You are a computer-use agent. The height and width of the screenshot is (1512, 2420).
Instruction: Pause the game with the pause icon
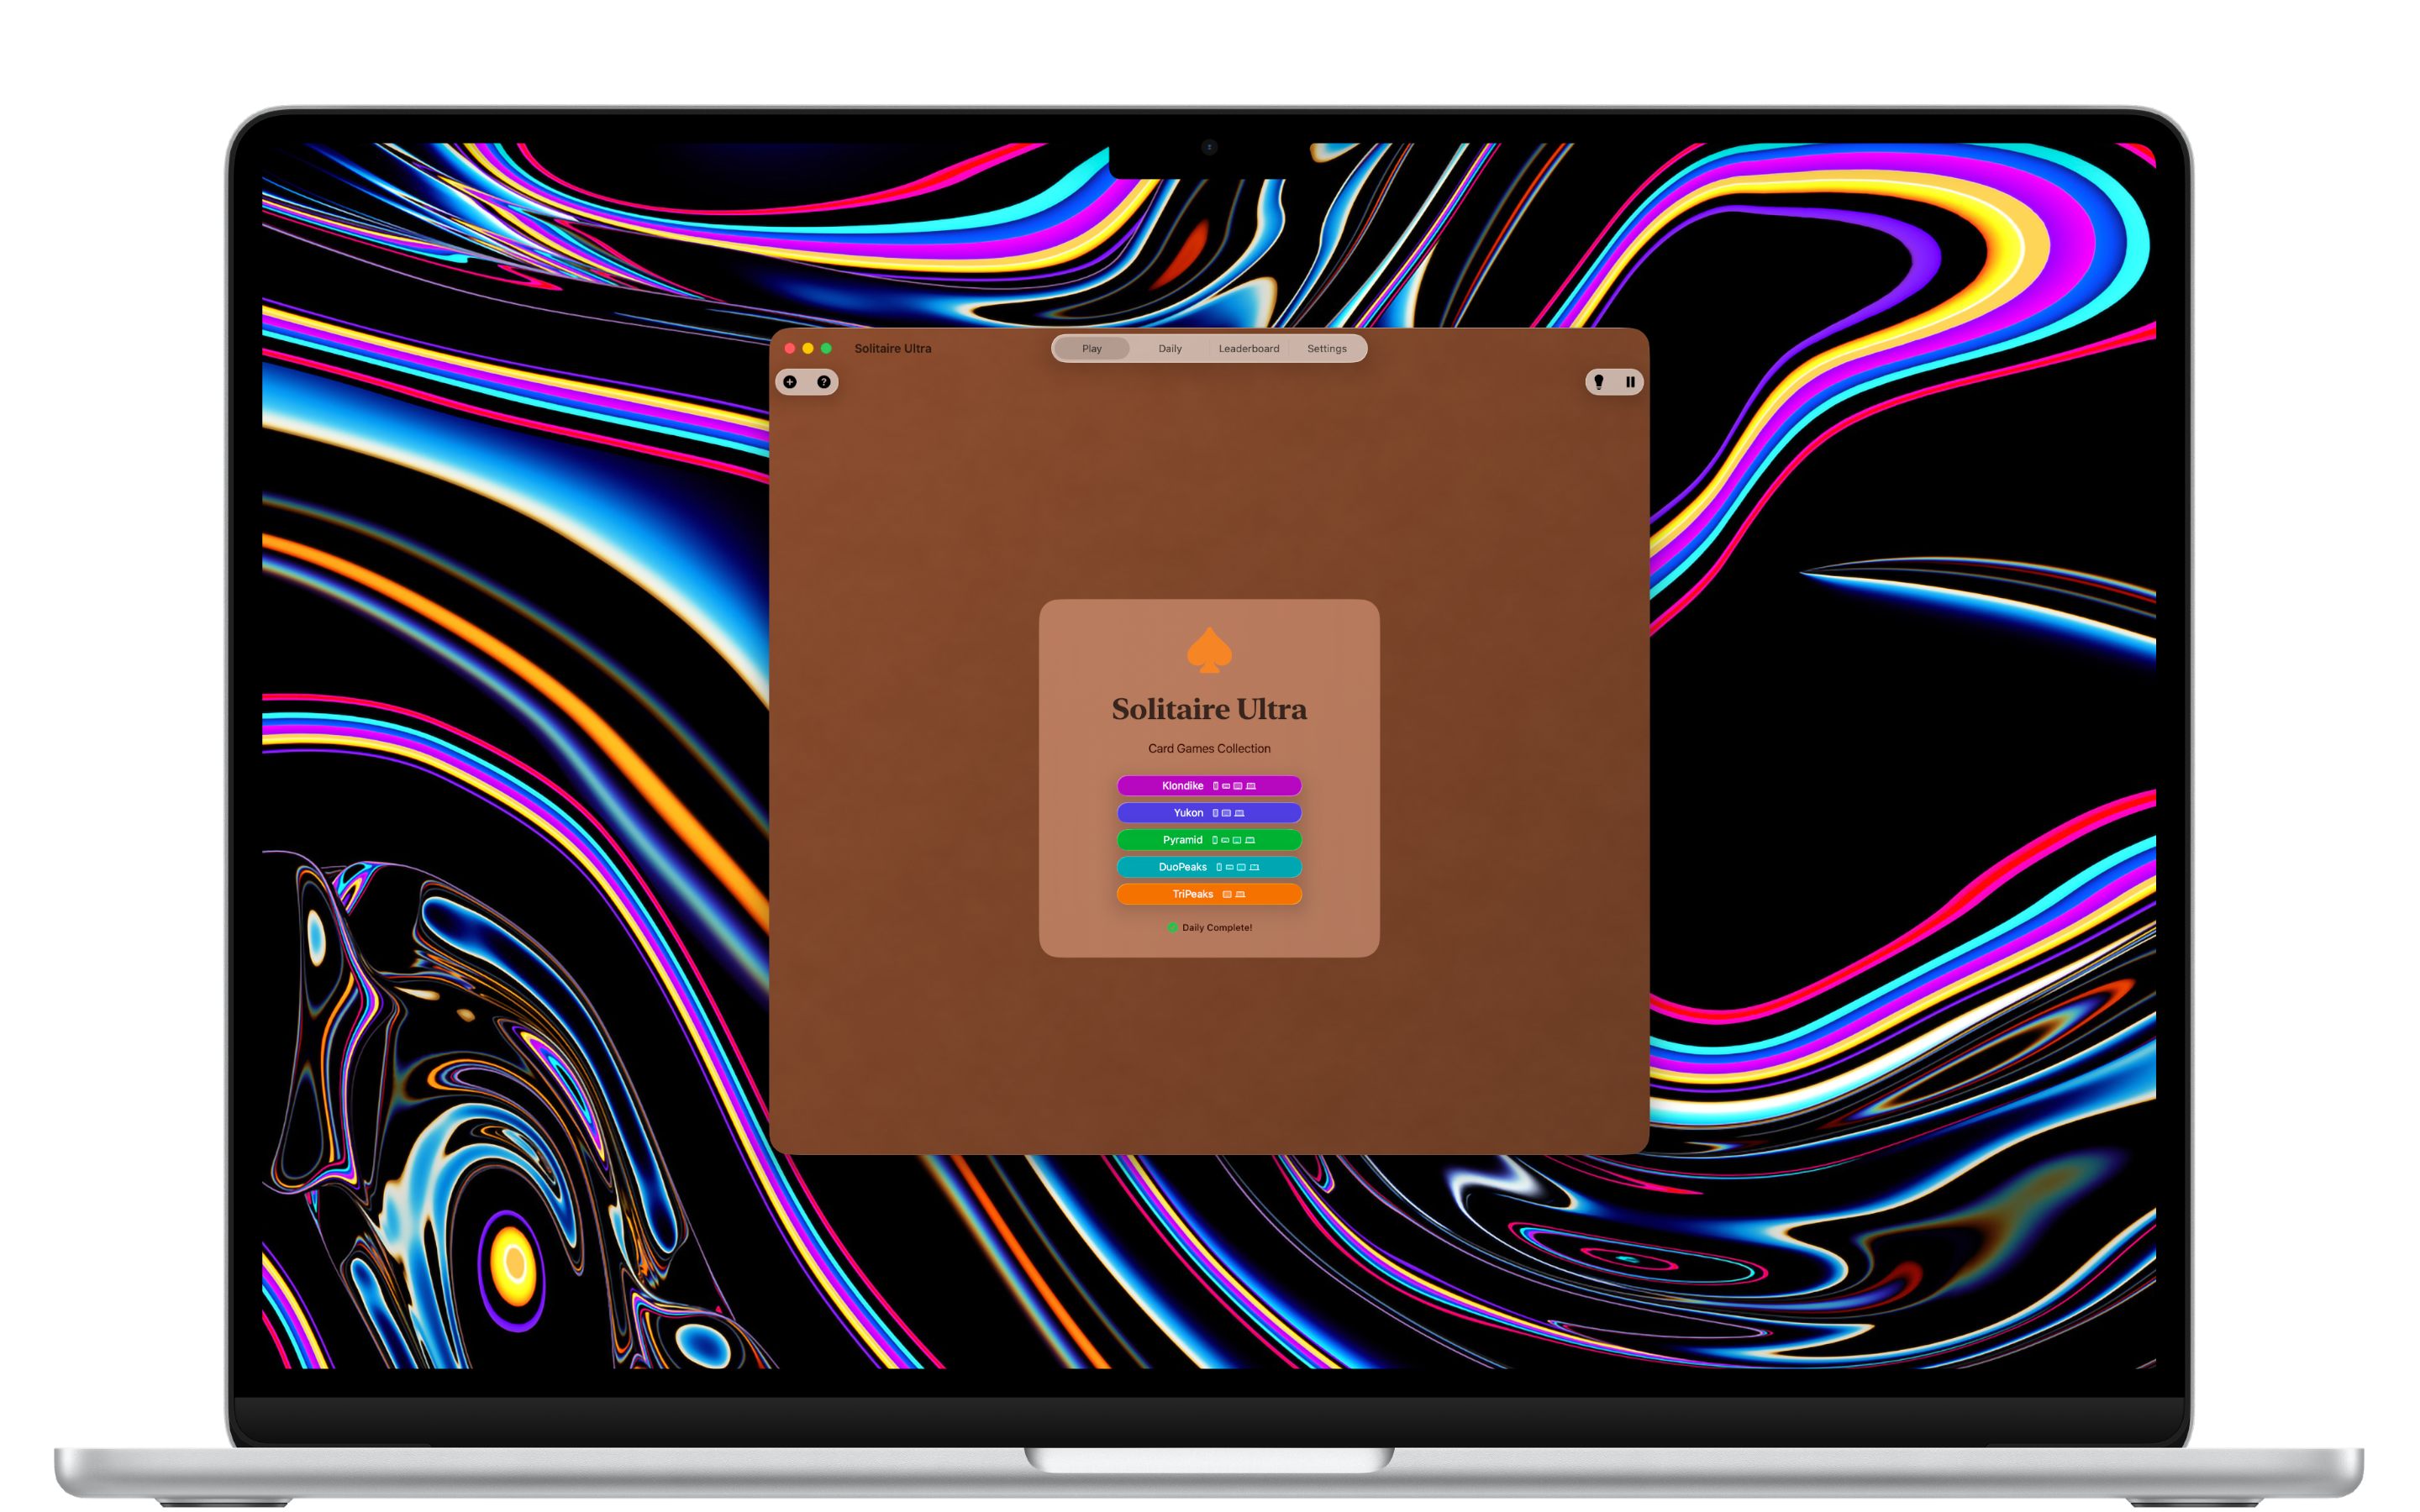click(x=1630, y=382)
